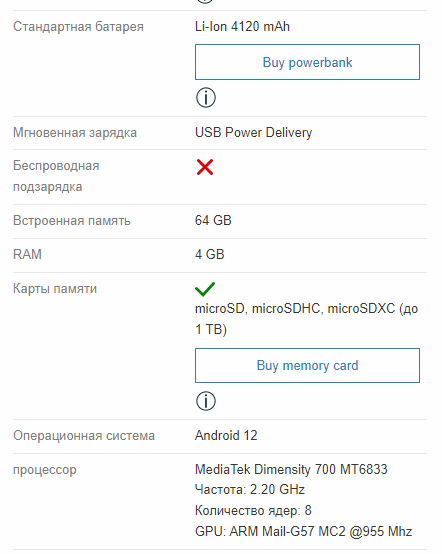Click the red cross for wireless charging
Viewport: 442px width, 554px height.
click(x=205, y=167)
